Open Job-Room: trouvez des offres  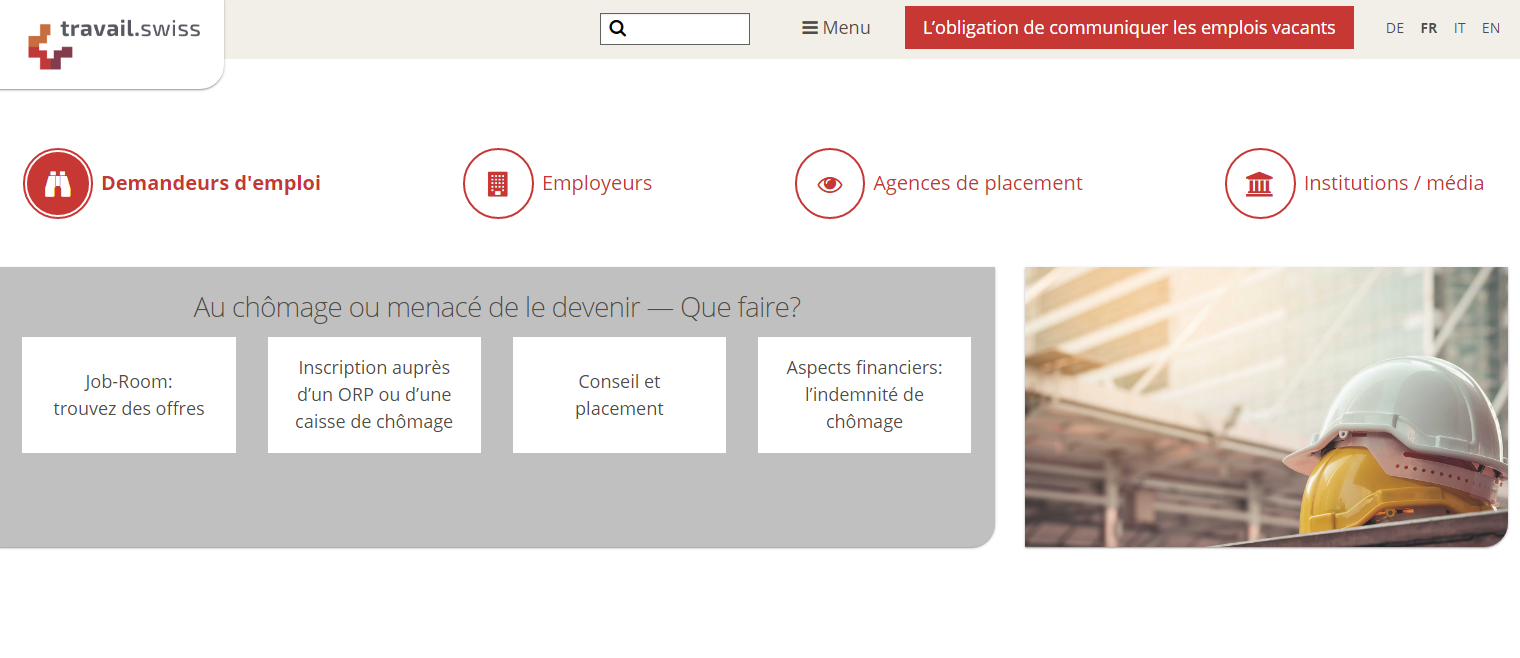pyautogui.click(x=128, y=394)
